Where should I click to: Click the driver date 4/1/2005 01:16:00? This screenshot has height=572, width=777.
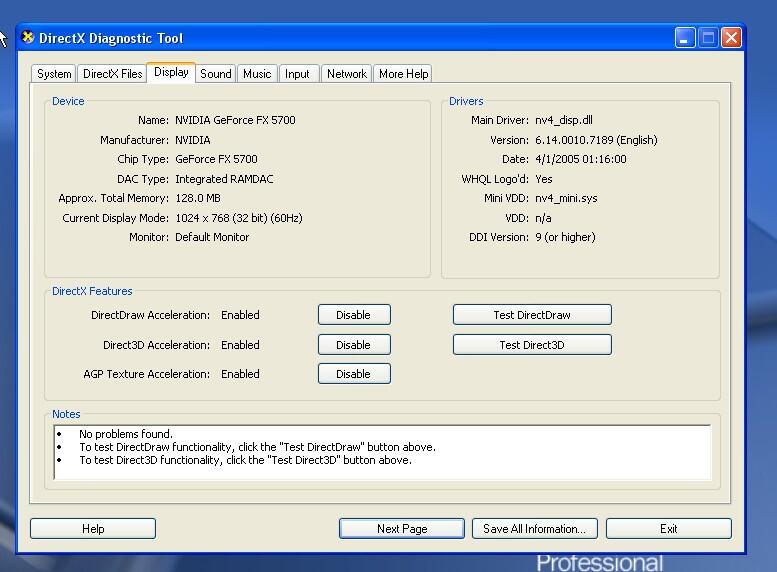click(x=581, y=159)
